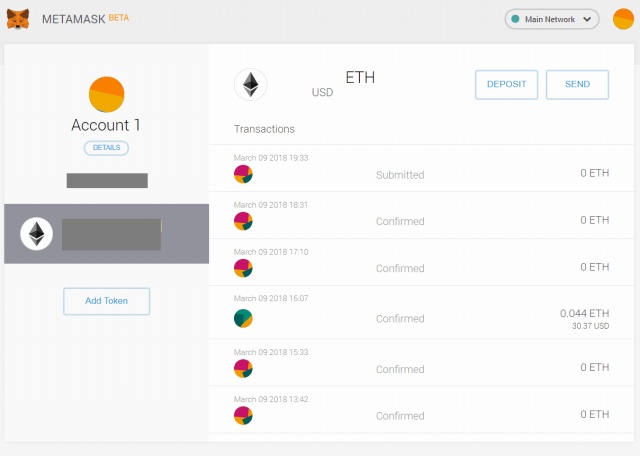640x456 pixels.
Task: Click identicon of the 18:31 transaction
Action: [x=243, y=221]
